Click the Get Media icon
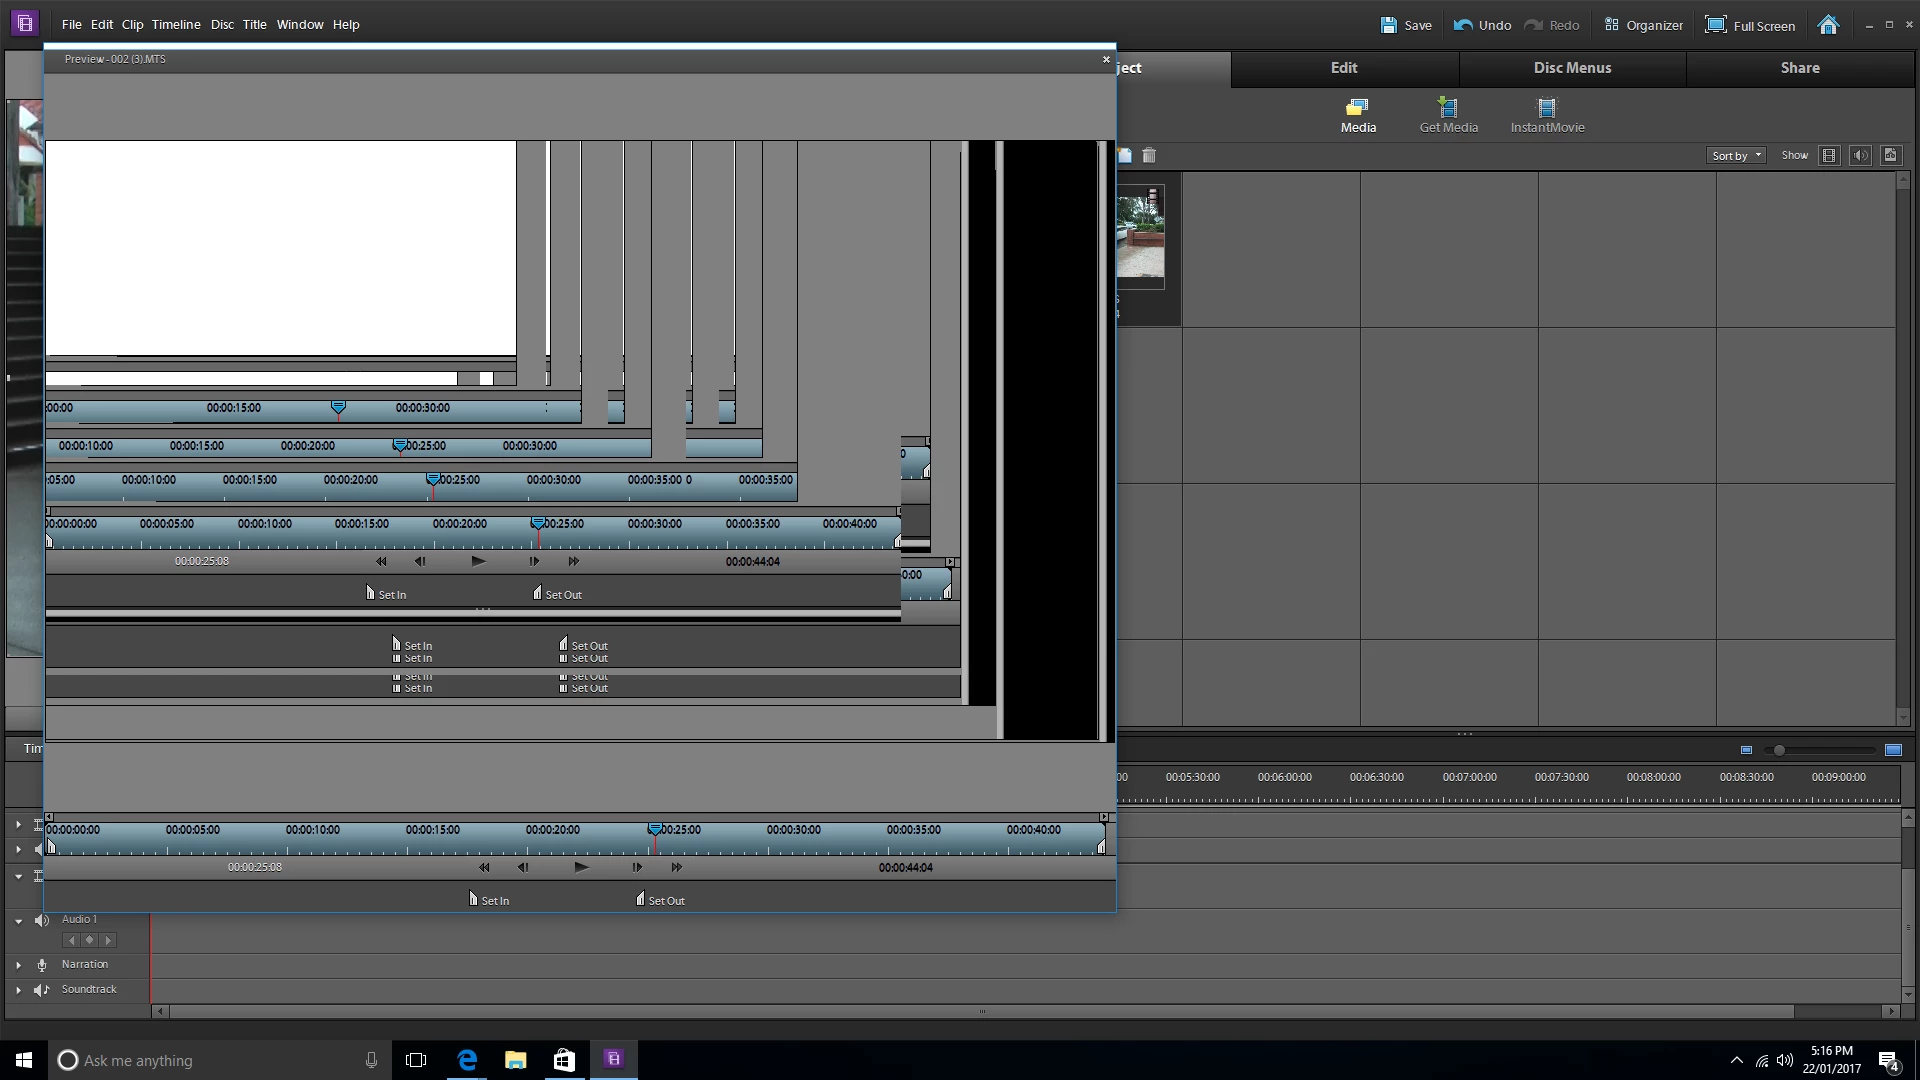The image size is (1920, 1080). (x=1448, y=108)
